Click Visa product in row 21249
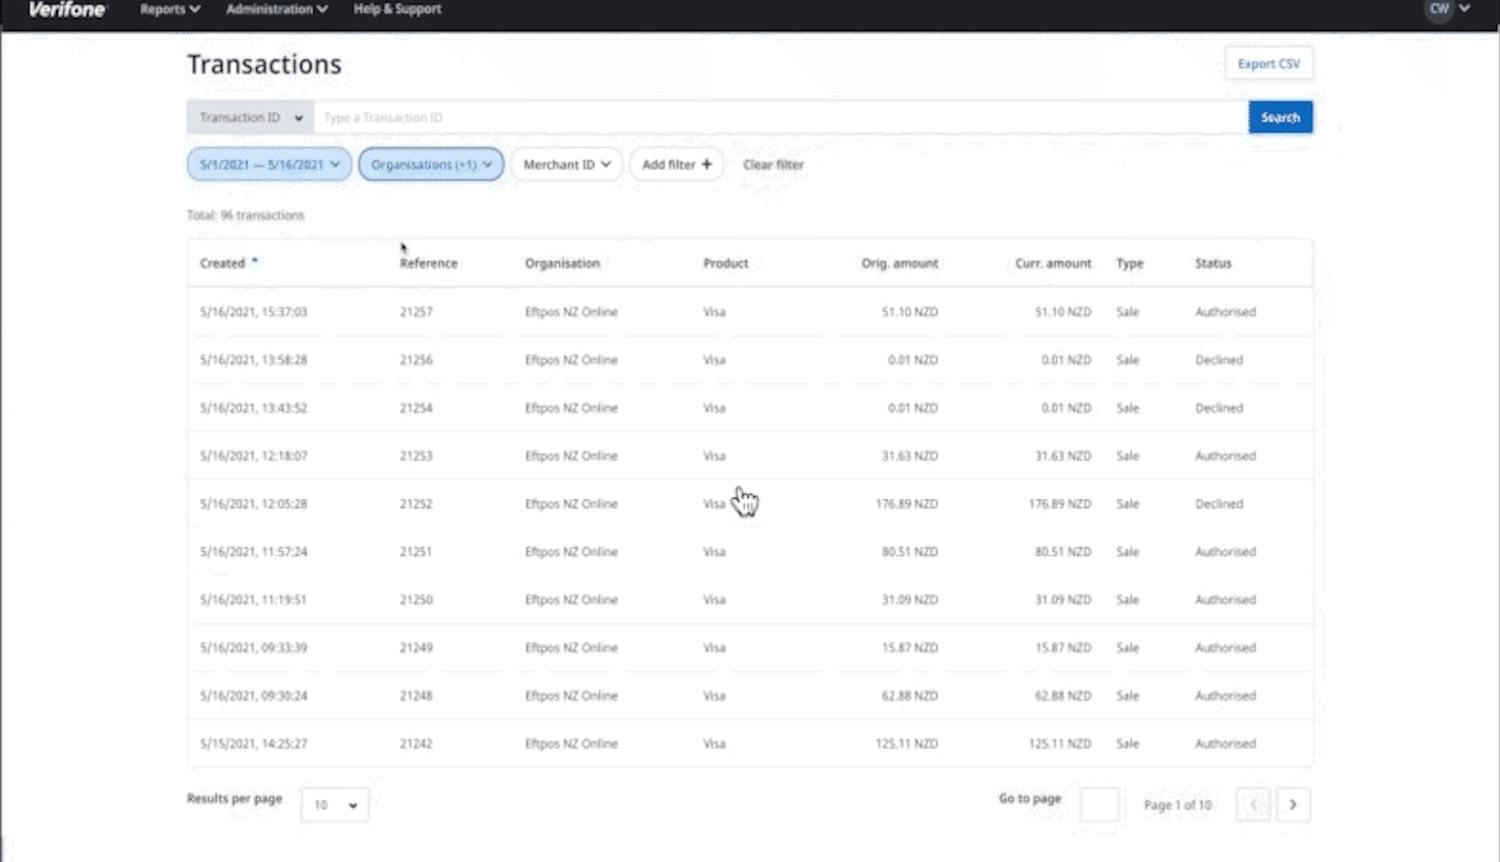This screenshot has width=1500, height=862. [x=714, y=648]
